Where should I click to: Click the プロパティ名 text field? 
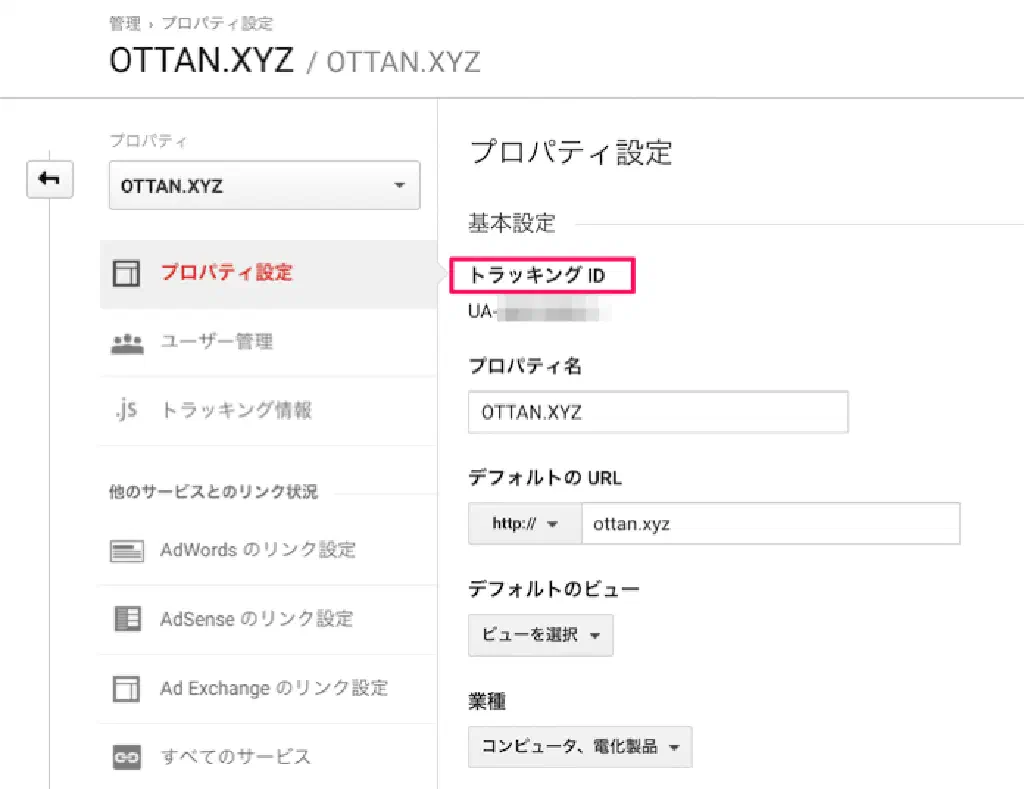(x=657, y=412)
